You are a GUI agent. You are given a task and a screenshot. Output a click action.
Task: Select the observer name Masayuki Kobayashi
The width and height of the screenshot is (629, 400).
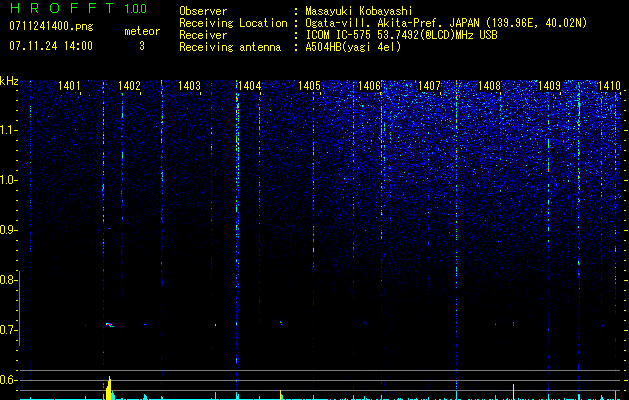coord(359,11)
